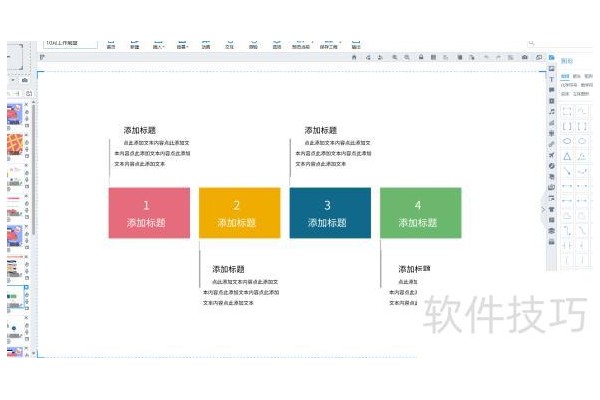Click the redo arrow icon
Viewport: 600px width, 400px height.
[x=498, y=57]
